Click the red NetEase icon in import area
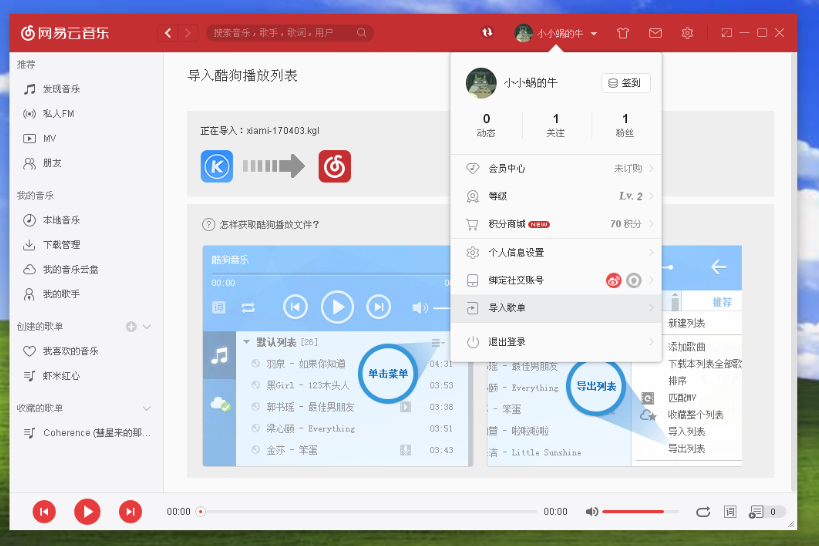The height and width of the screenshot is (546, 819). click(335, 166)
